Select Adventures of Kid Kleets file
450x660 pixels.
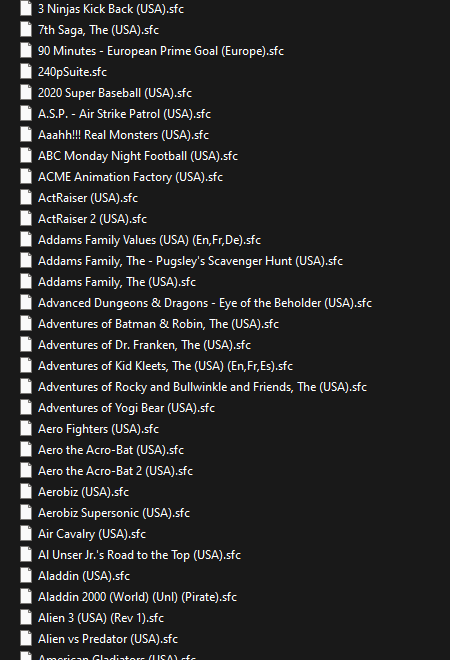[165, 366]
